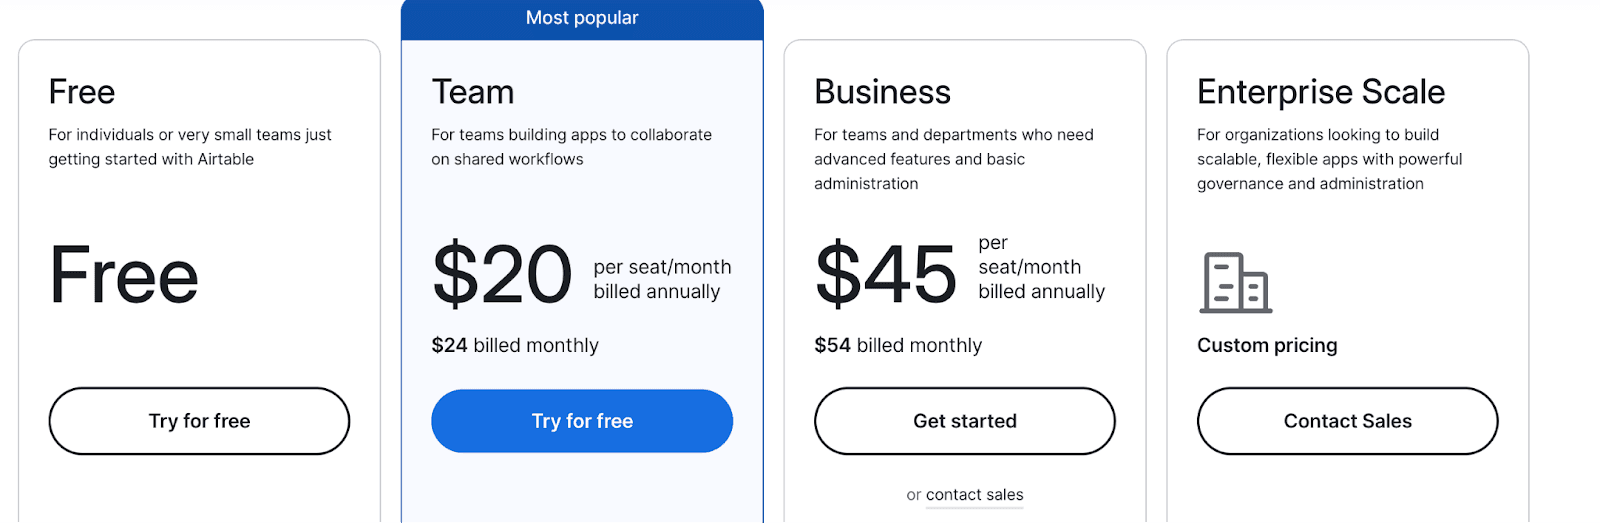Image resolution: width=1600 pixels, height=523 pixels.
Task: Select the Team plan heading
Action: tap(473, 92)
